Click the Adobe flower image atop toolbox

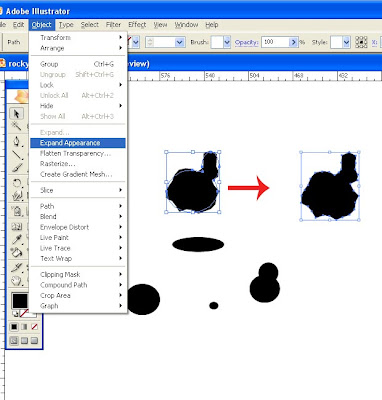point(21,96)
